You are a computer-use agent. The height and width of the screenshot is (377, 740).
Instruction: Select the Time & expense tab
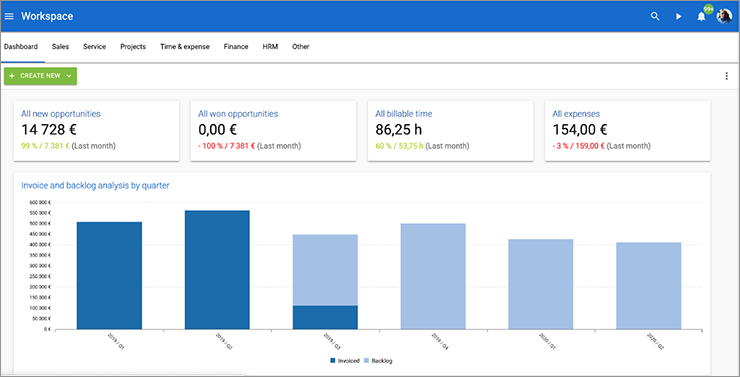185,47
